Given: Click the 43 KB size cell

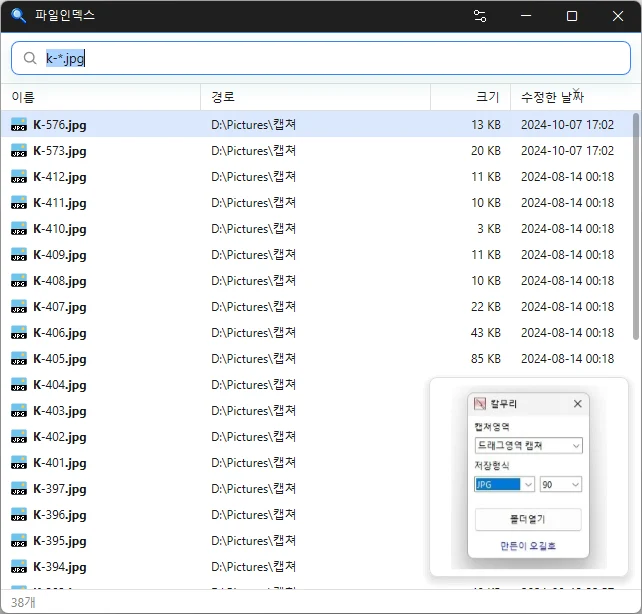Looking at the screenshot, I should [x=486, y=332].
